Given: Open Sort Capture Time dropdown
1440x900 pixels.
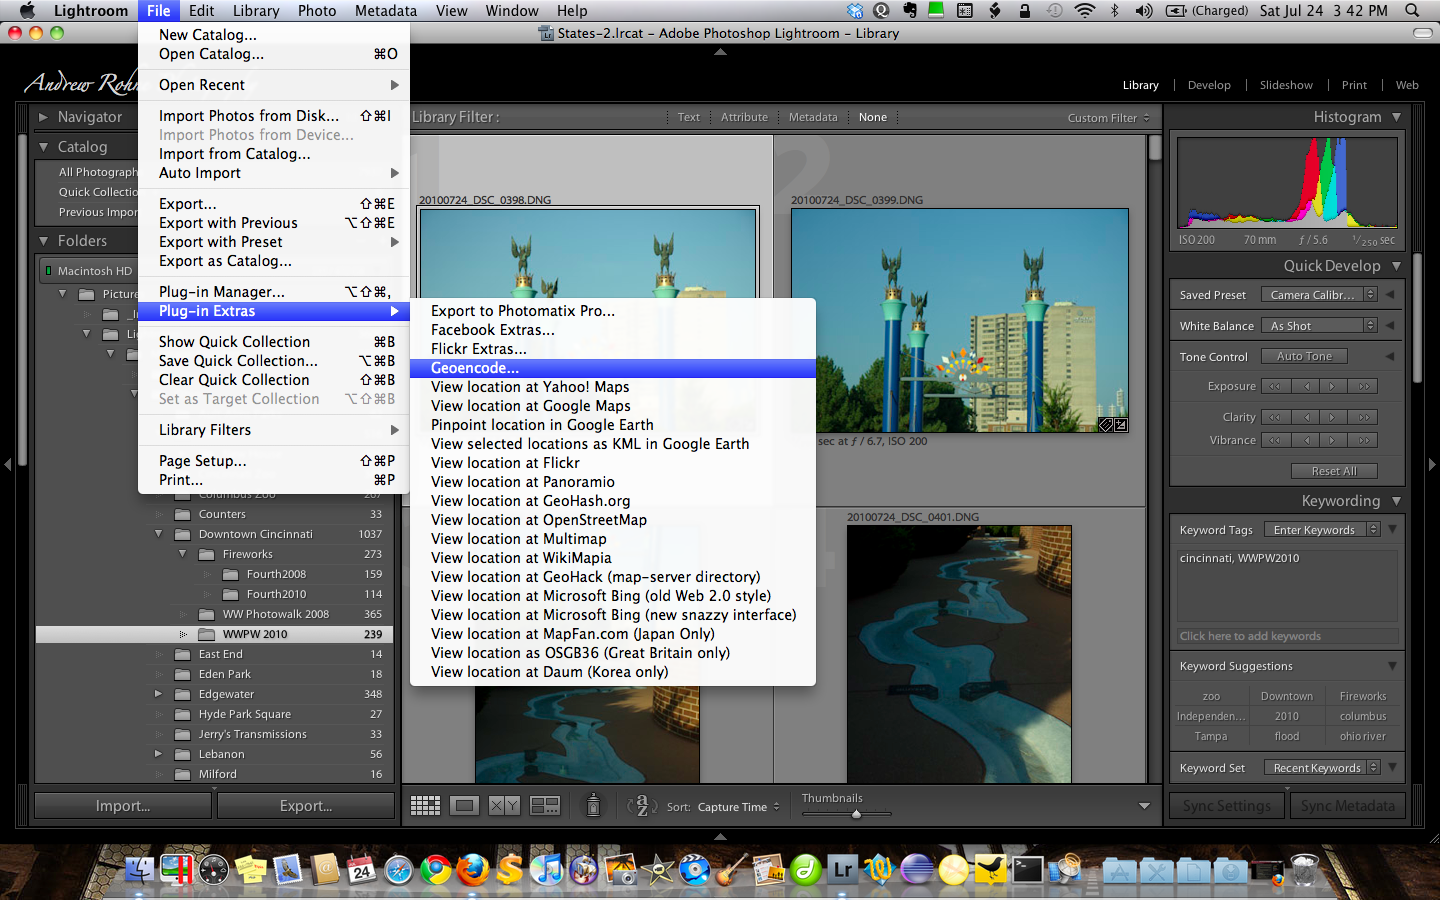Looking at the screenshot, I should (738, 807).
